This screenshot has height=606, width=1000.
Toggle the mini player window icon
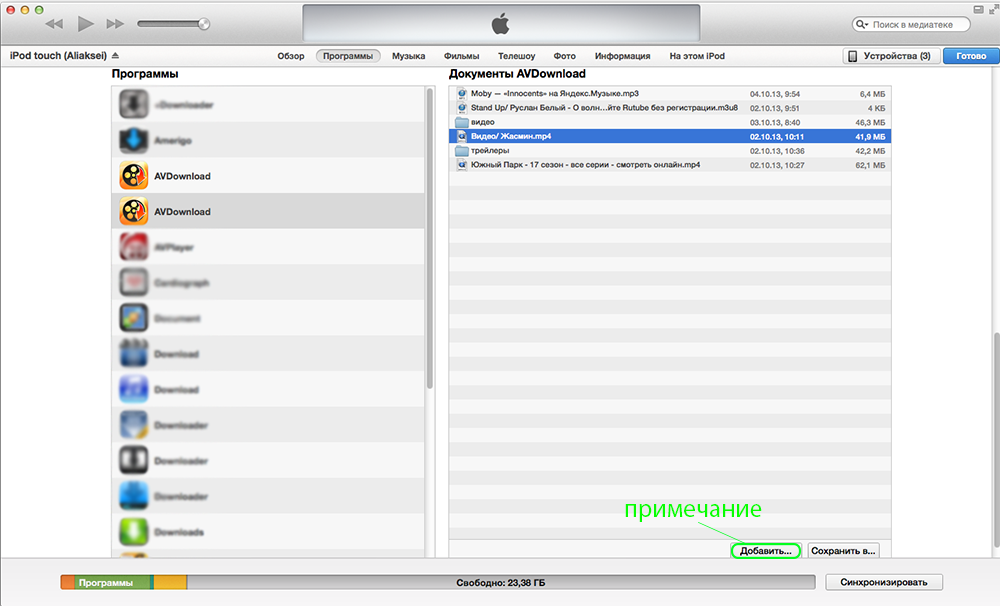pyautogui.click(x=978, y=9)
